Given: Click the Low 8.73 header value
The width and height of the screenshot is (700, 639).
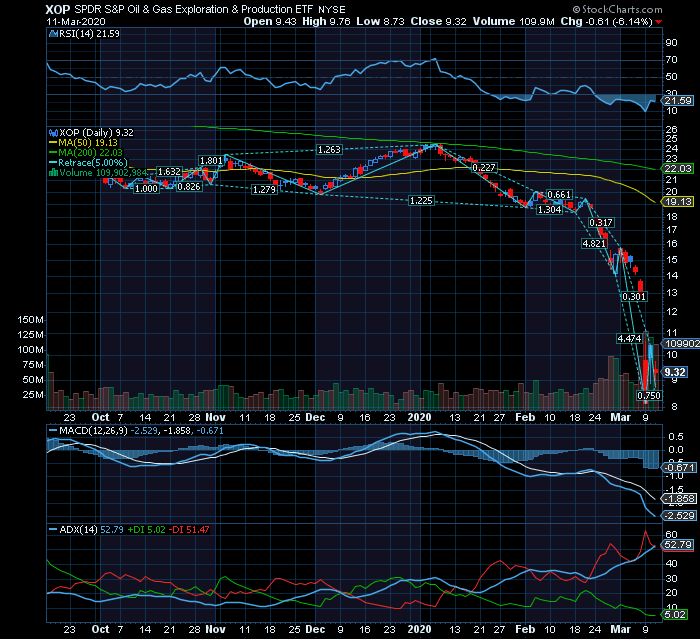Looking at the screenshot, I should point(380,21).
